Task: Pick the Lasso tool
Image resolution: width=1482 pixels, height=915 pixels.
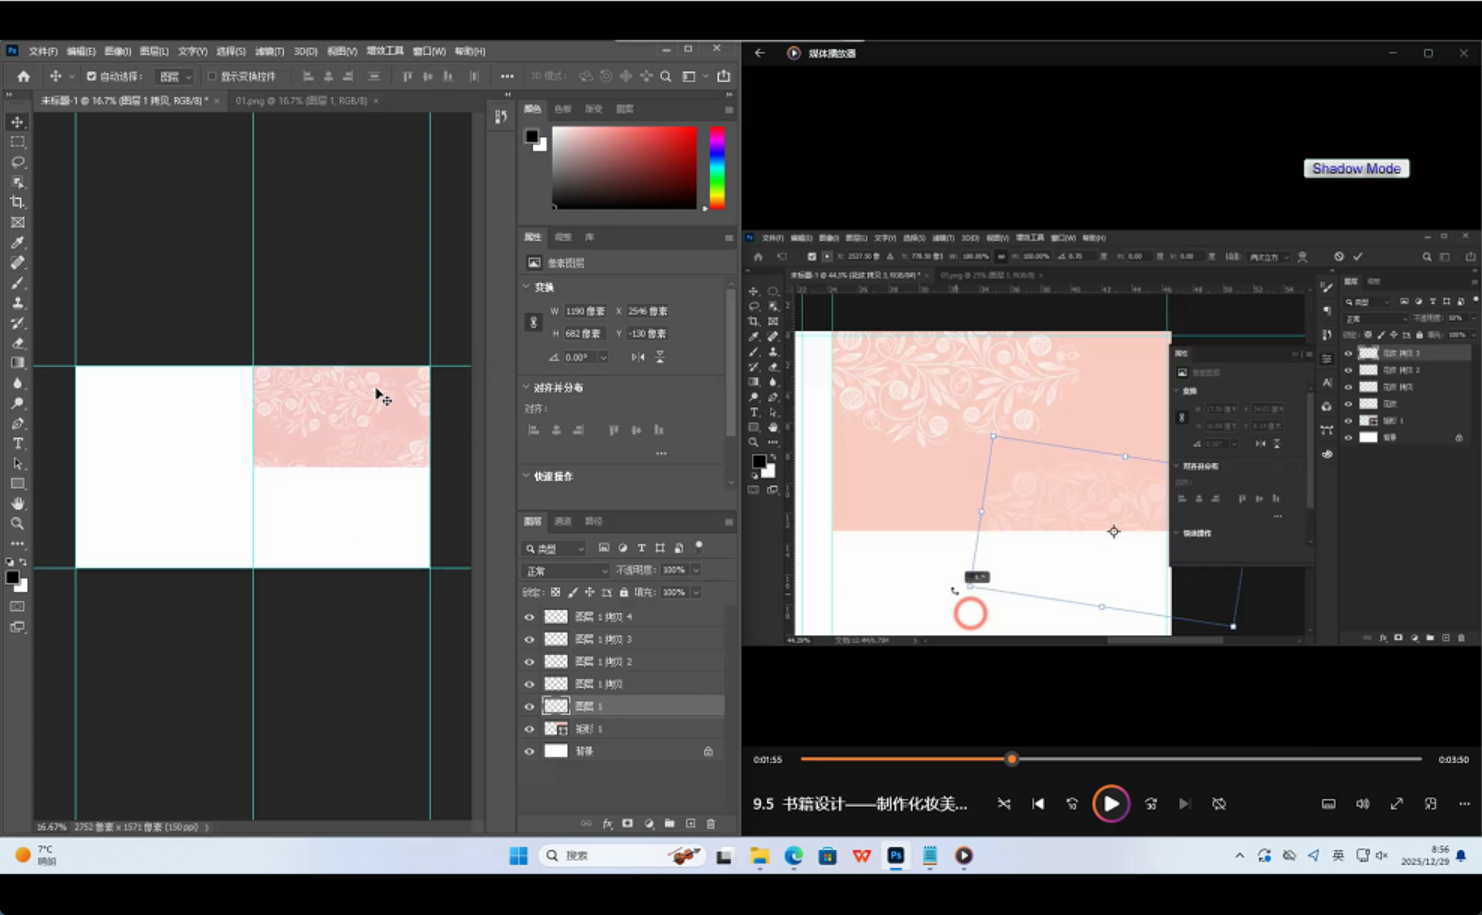Action: [x=17, y=162]
